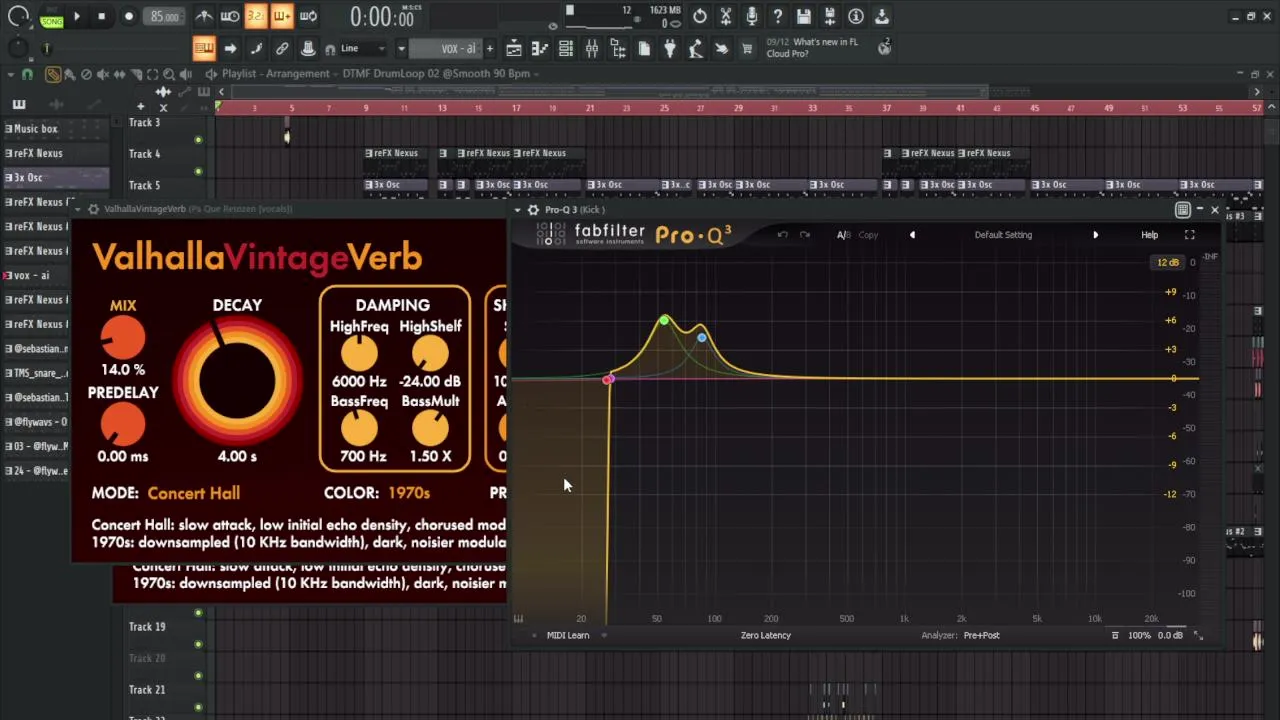Screen dimensions: 1280x720
Task: Click the tempo field showing 85.000
Action: (x=164, y=17)
